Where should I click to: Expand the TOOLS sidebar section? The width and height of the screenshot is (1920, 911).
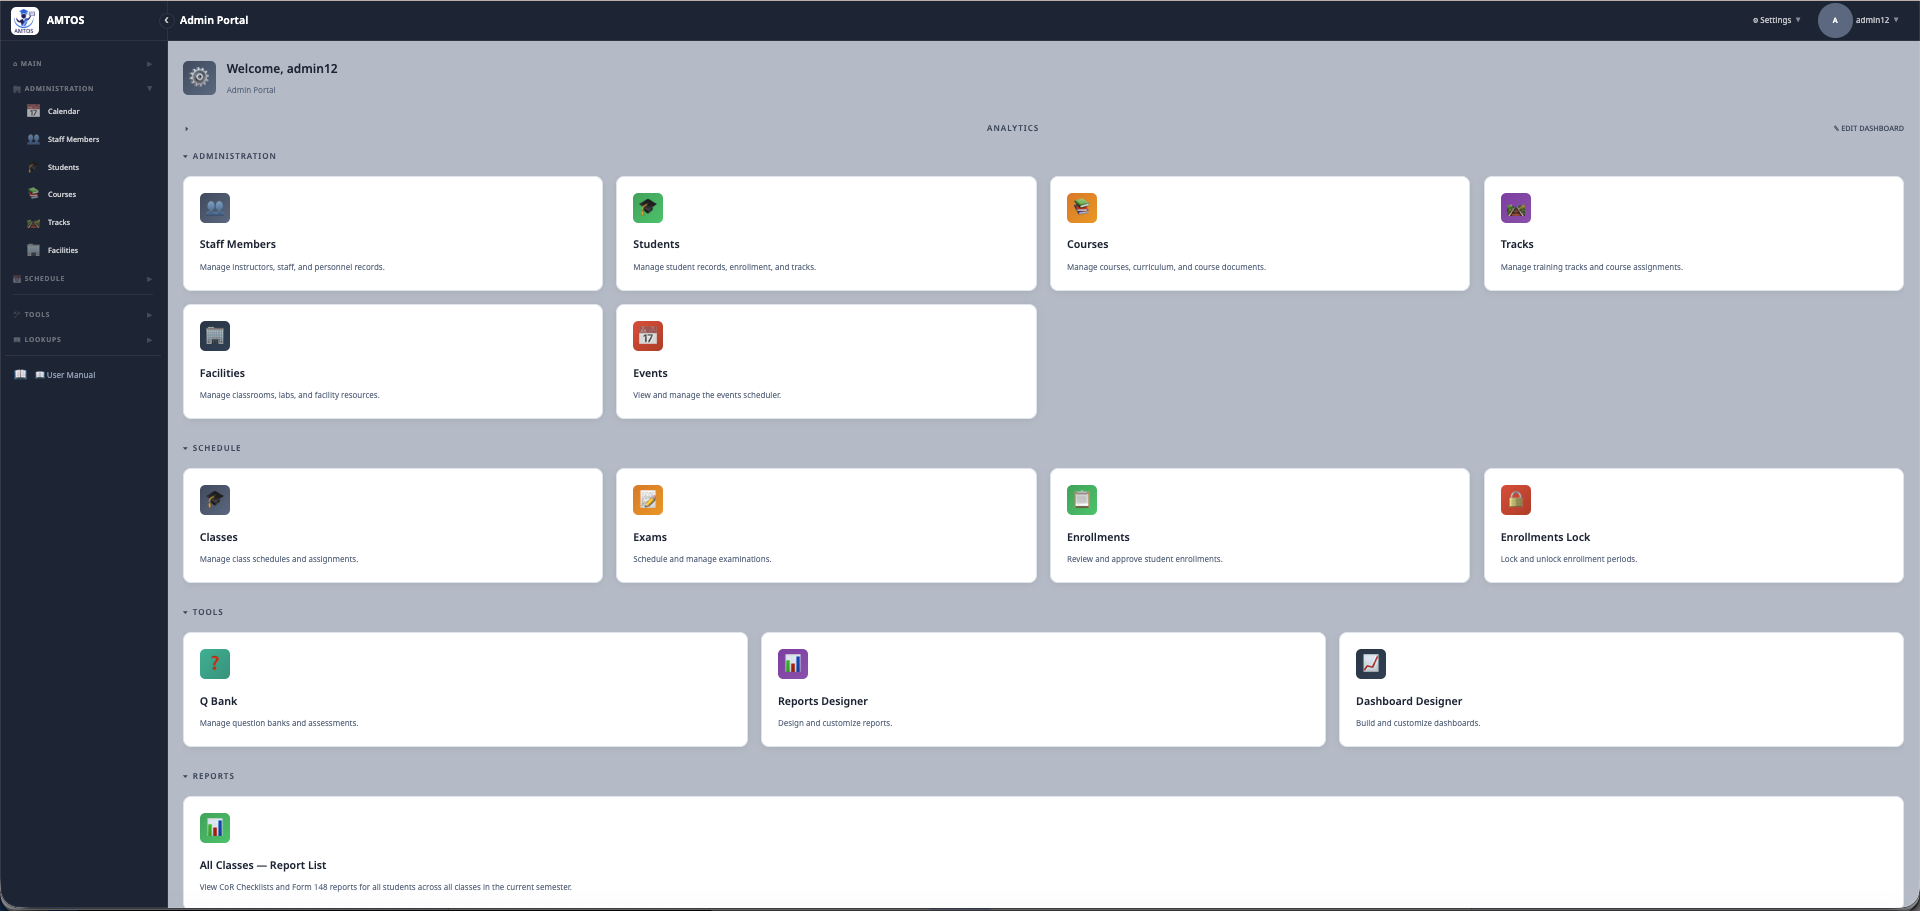point(83,315)
